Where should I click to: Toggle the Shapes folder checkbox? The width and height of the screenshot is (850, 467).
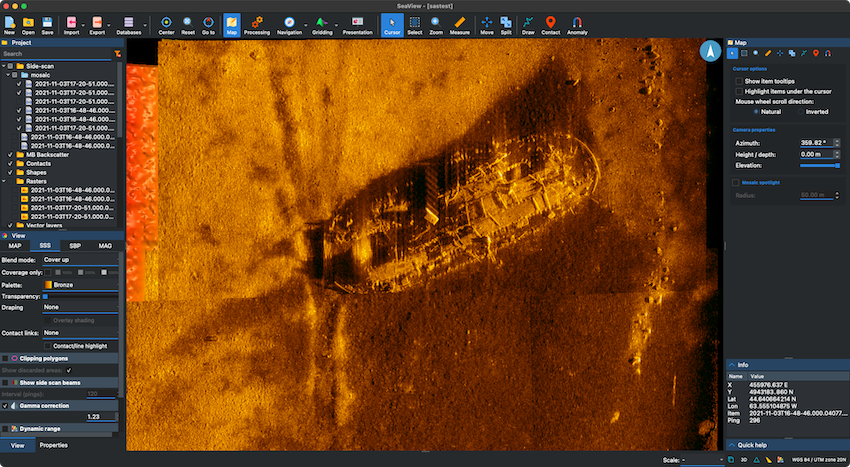pos(10,172)
